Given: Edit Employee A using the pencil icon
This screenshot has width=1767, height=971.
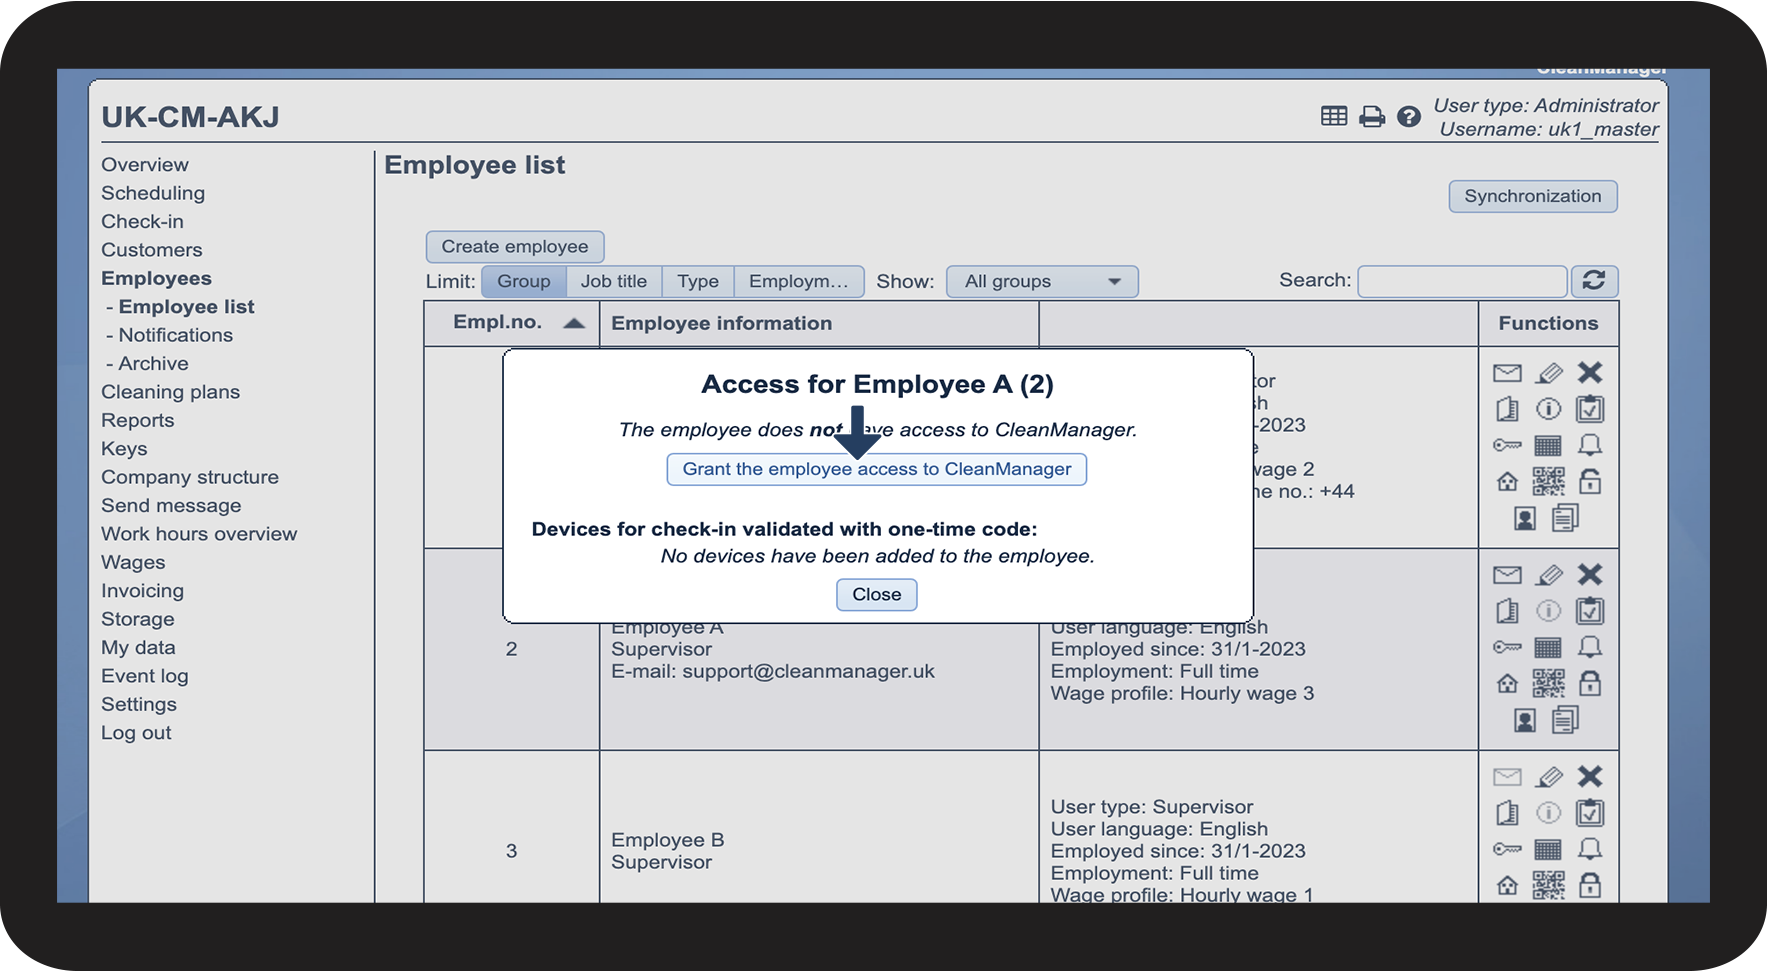Looking at the screenshot, I should [x=1549, y=575].
